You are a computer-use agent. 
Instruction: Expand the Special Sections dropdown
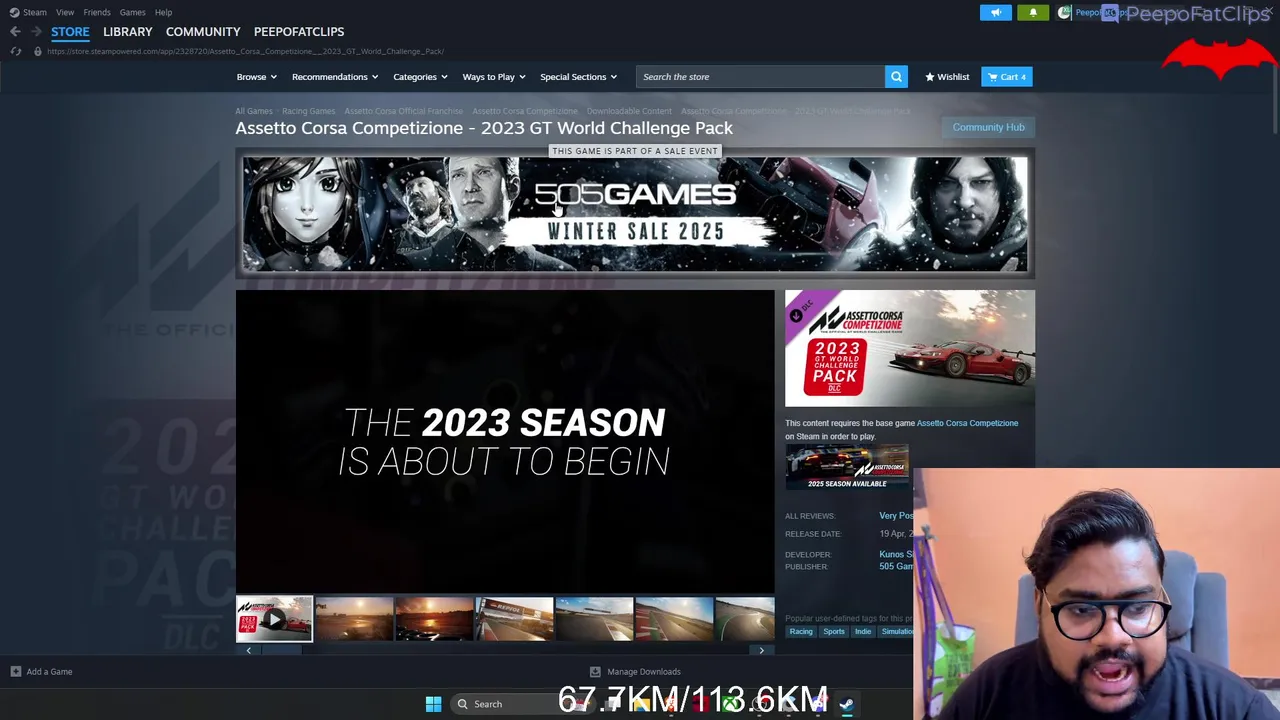pyautogui.click(x=578, y=77)
